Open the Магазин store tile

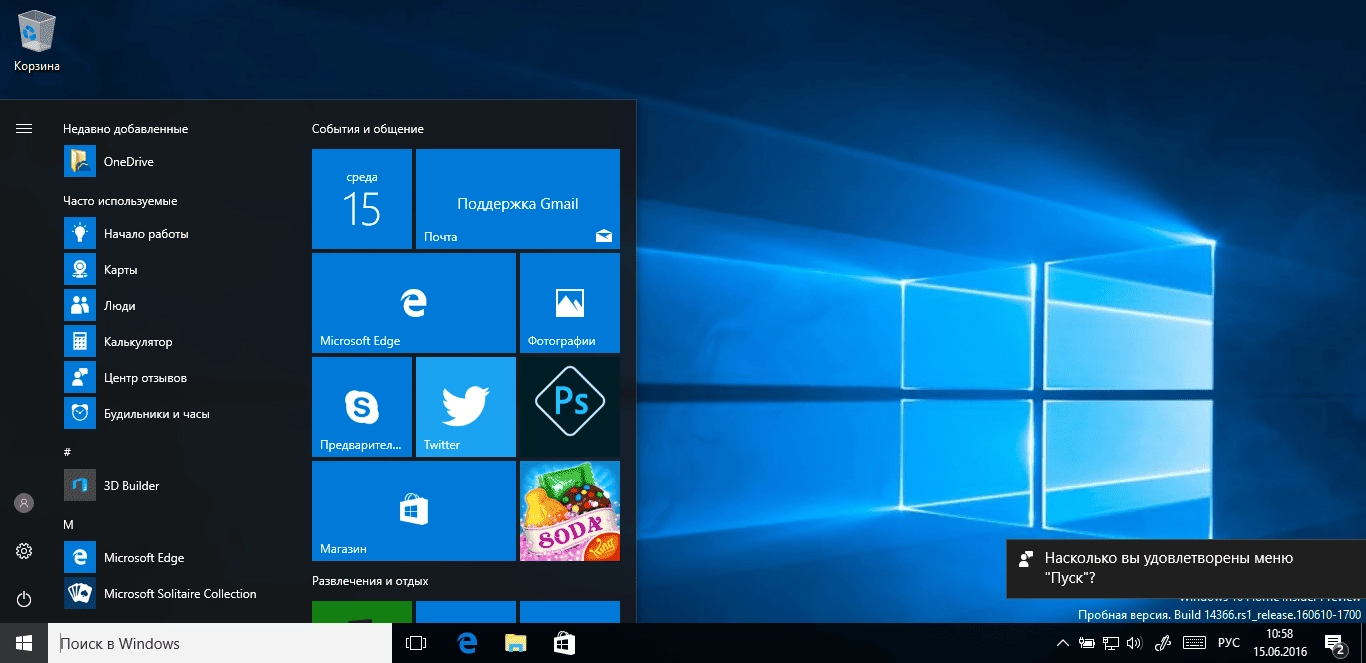[x=414, y=511]
